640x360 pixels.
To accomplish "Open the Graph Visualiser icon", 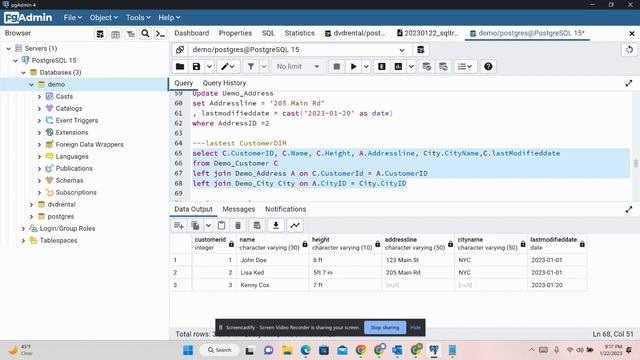I will [x=295, y=225].
